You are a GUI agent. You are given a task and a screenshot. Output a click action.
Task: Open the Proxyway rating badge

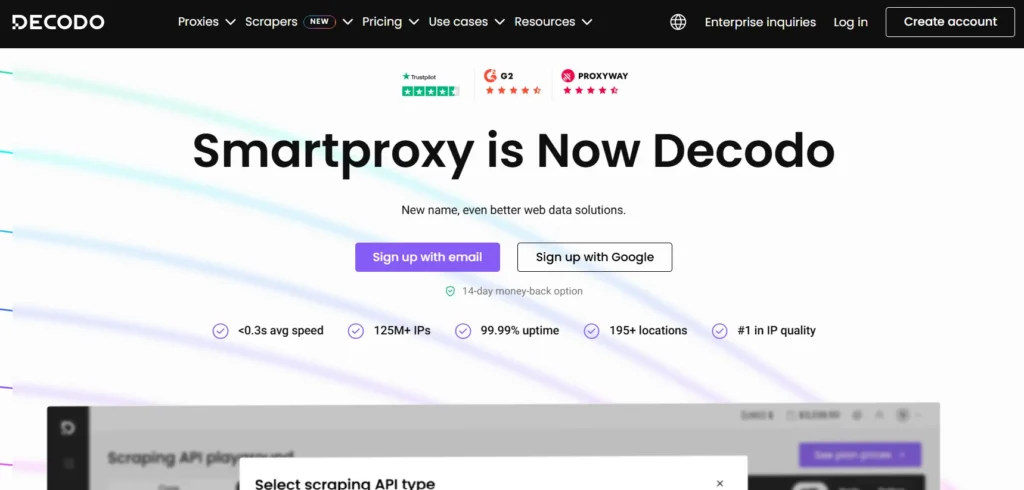pyautogui.click(x=594, y=82)
